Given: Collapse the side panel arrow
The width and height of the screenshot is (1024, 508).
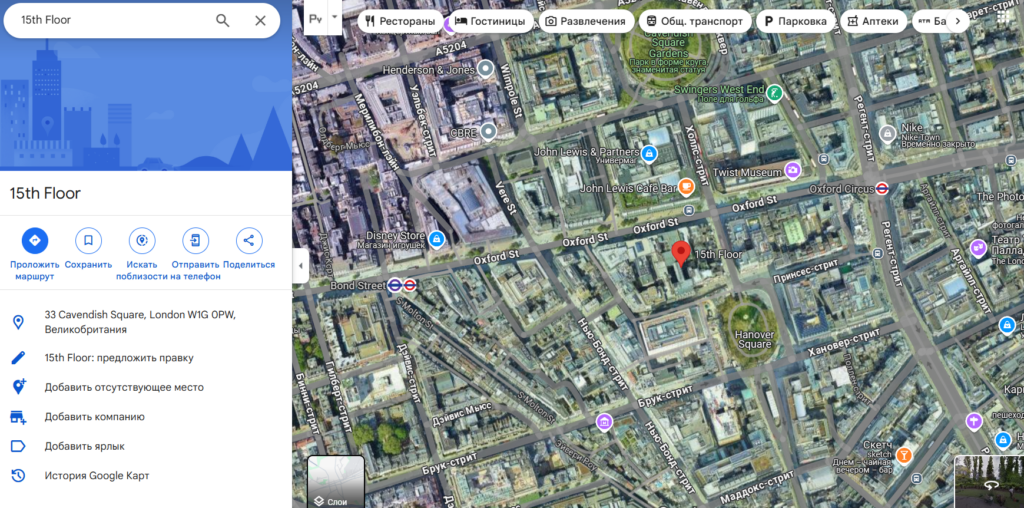Looking at the screenshot, I should coord(300,266).
